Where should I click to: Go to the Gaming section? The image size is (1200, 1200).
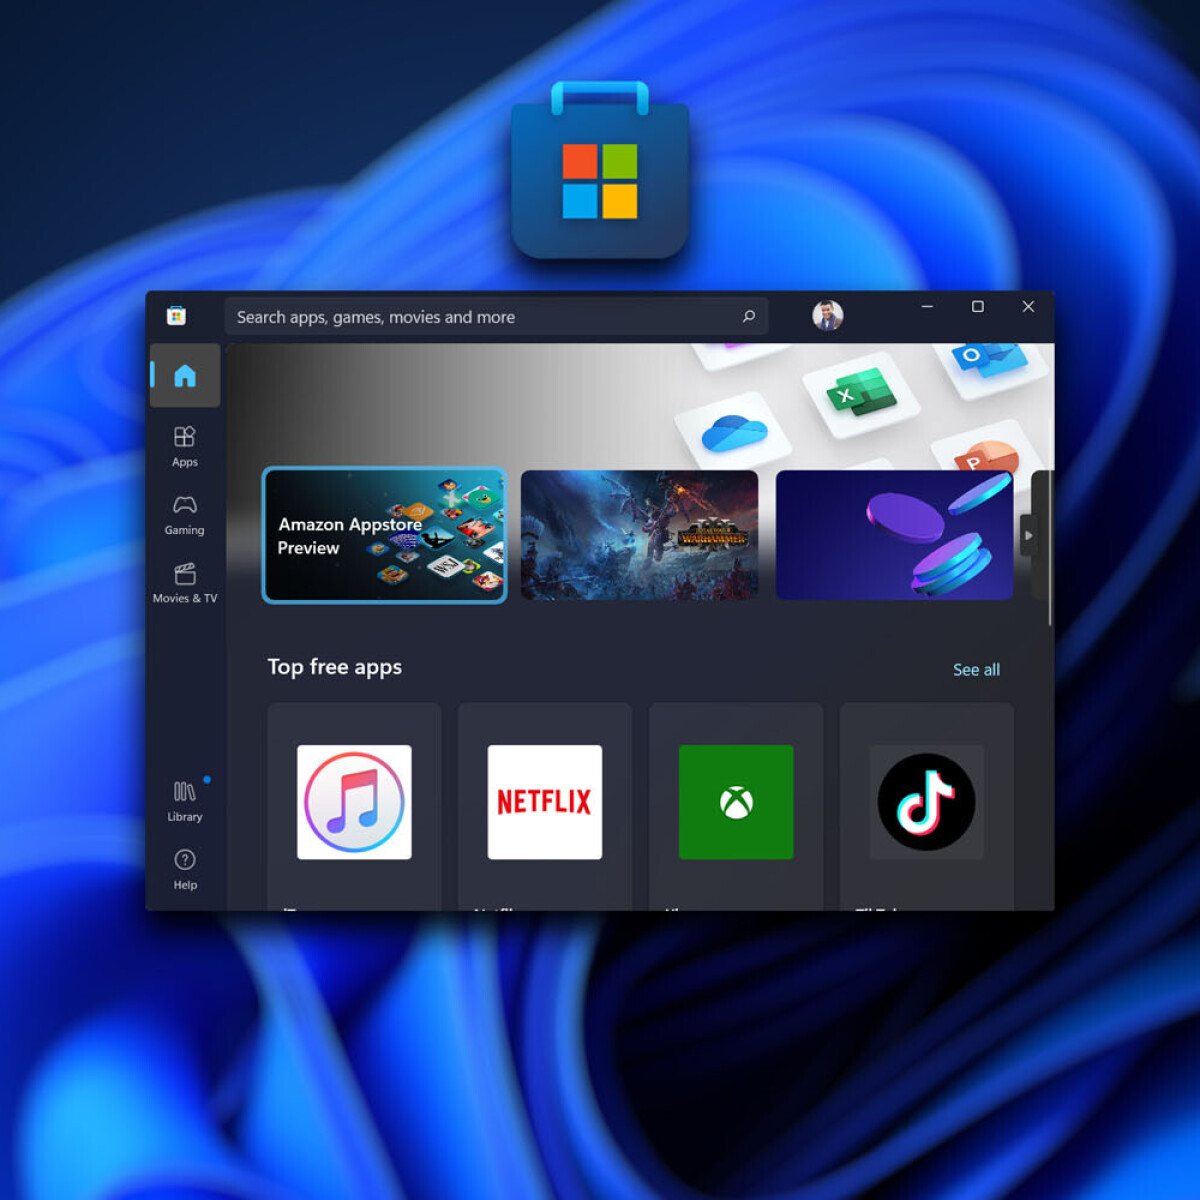185,514
